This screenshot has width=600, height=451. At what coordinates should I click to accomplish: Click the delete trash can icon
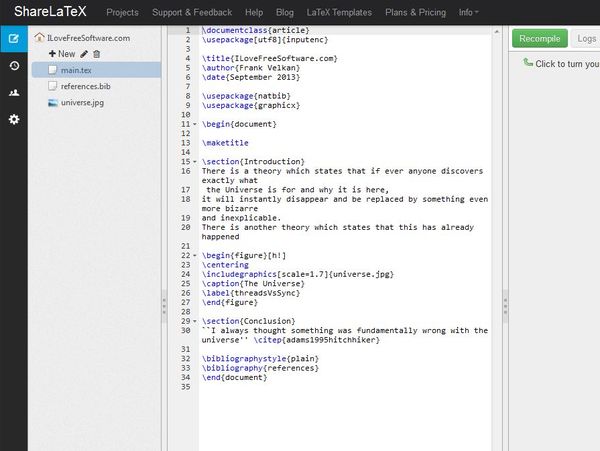[x=96, y=54]
